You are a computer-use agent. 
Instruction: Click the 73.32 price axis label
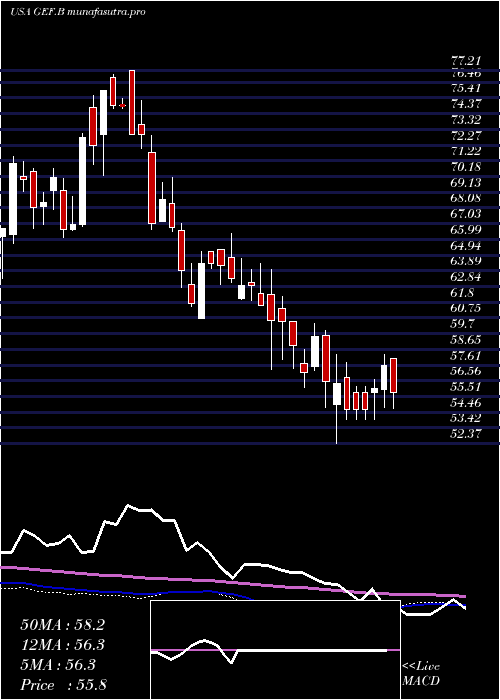tap(465, 120)
